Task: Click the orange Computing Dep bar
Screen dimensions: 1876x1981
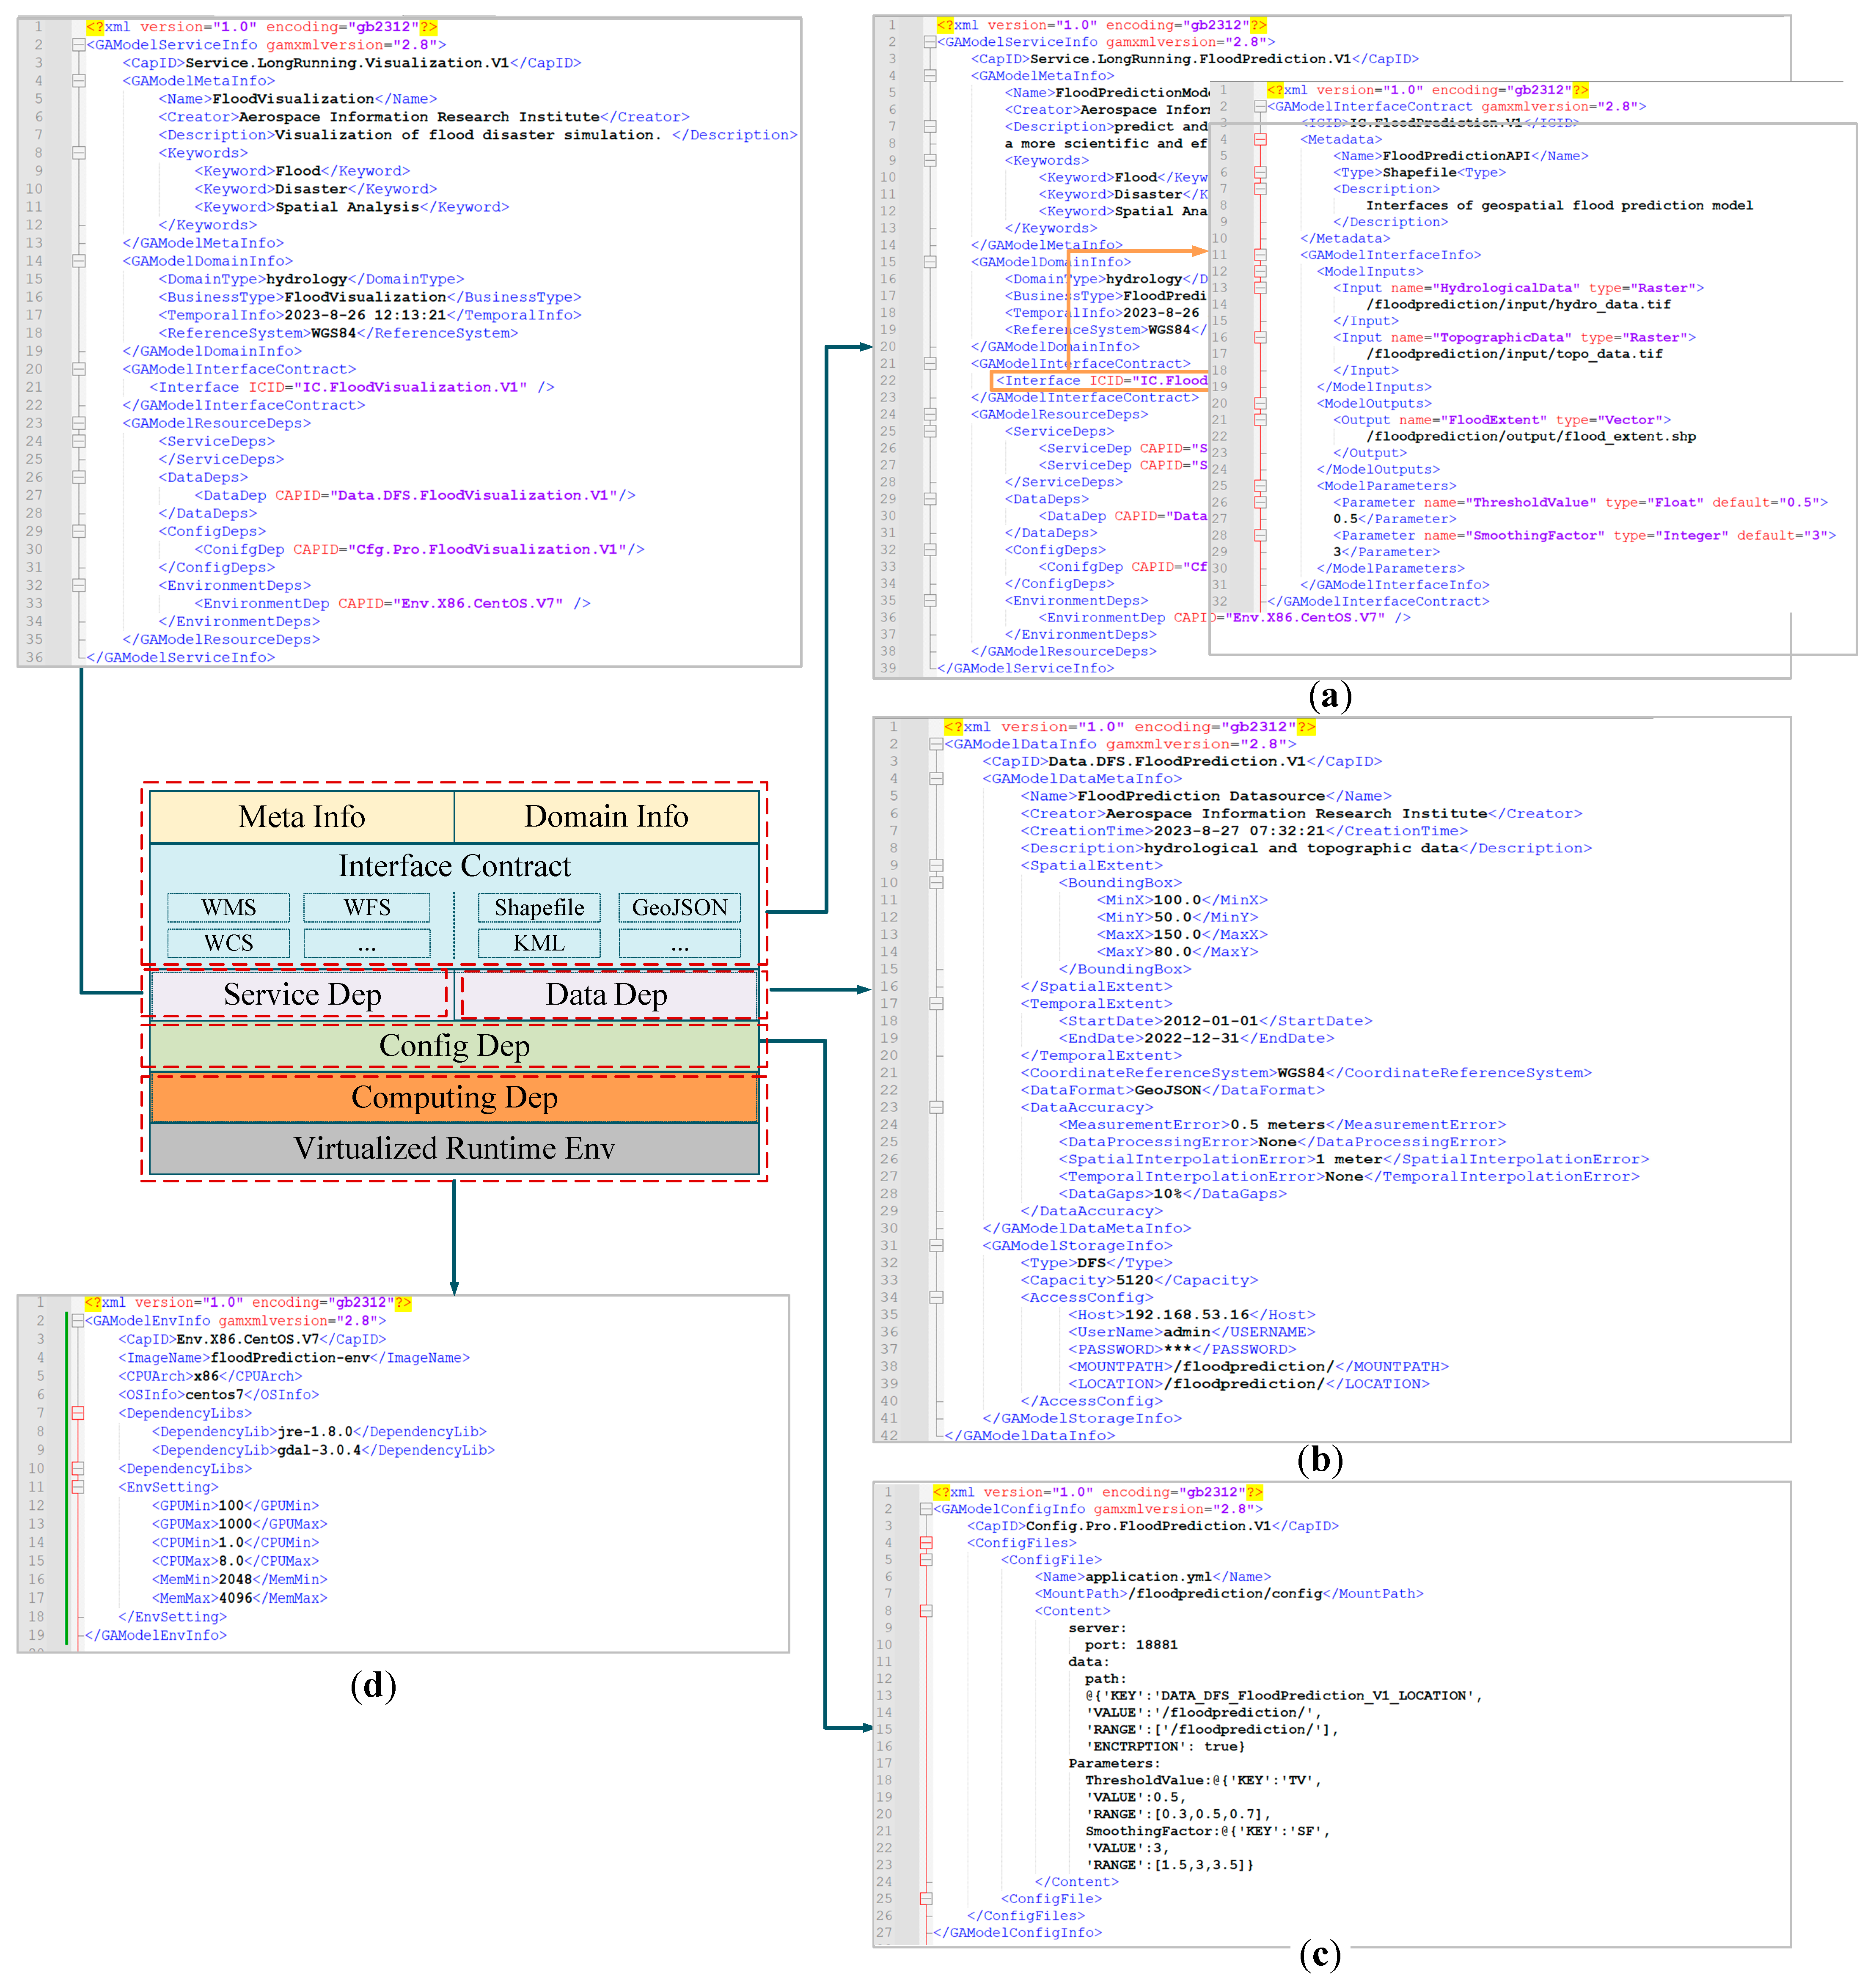Action: tap(454, 1098)
